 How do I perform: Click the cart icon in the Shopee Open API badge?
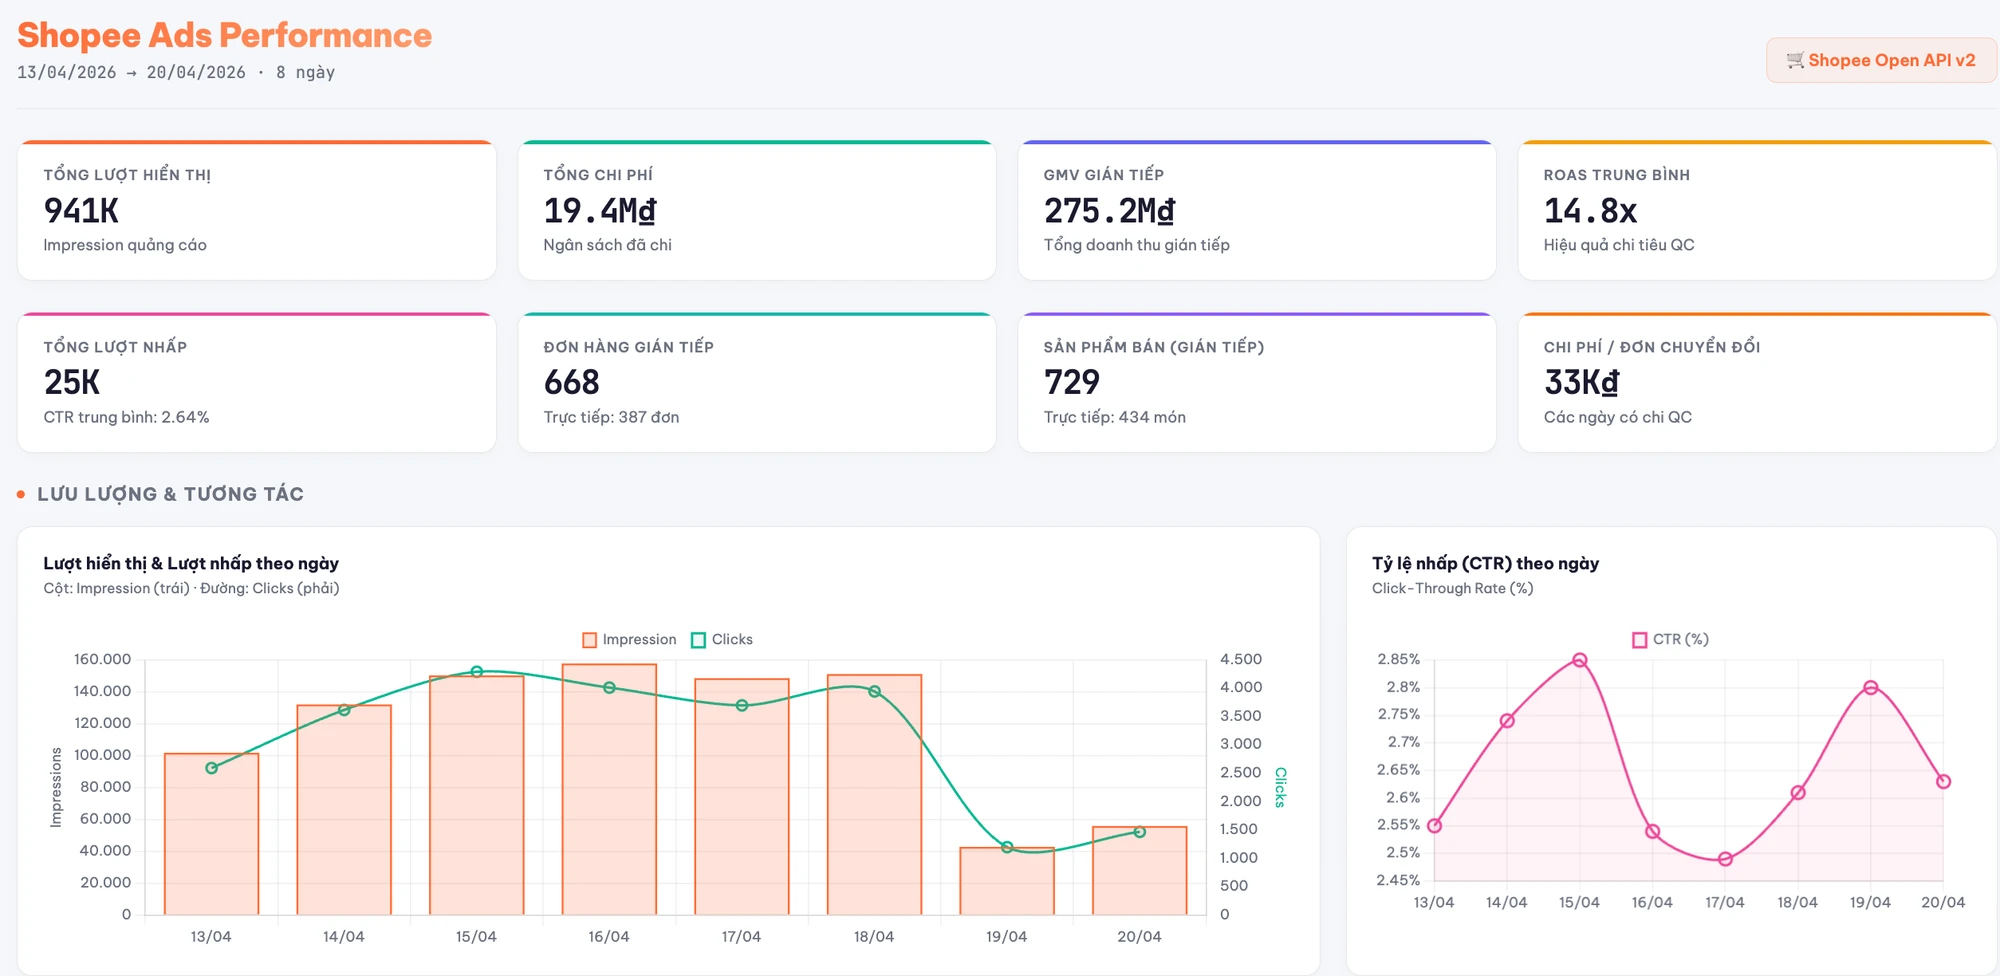[x=1796, y=60]
